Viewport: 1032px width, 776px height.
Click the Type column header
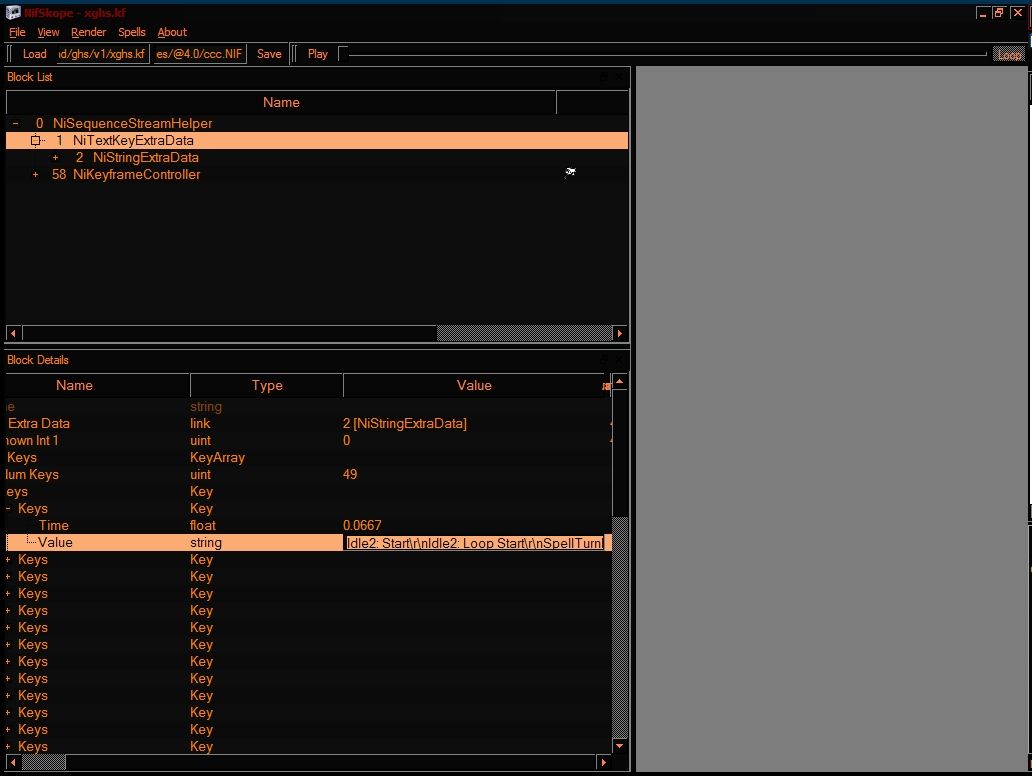267,385
